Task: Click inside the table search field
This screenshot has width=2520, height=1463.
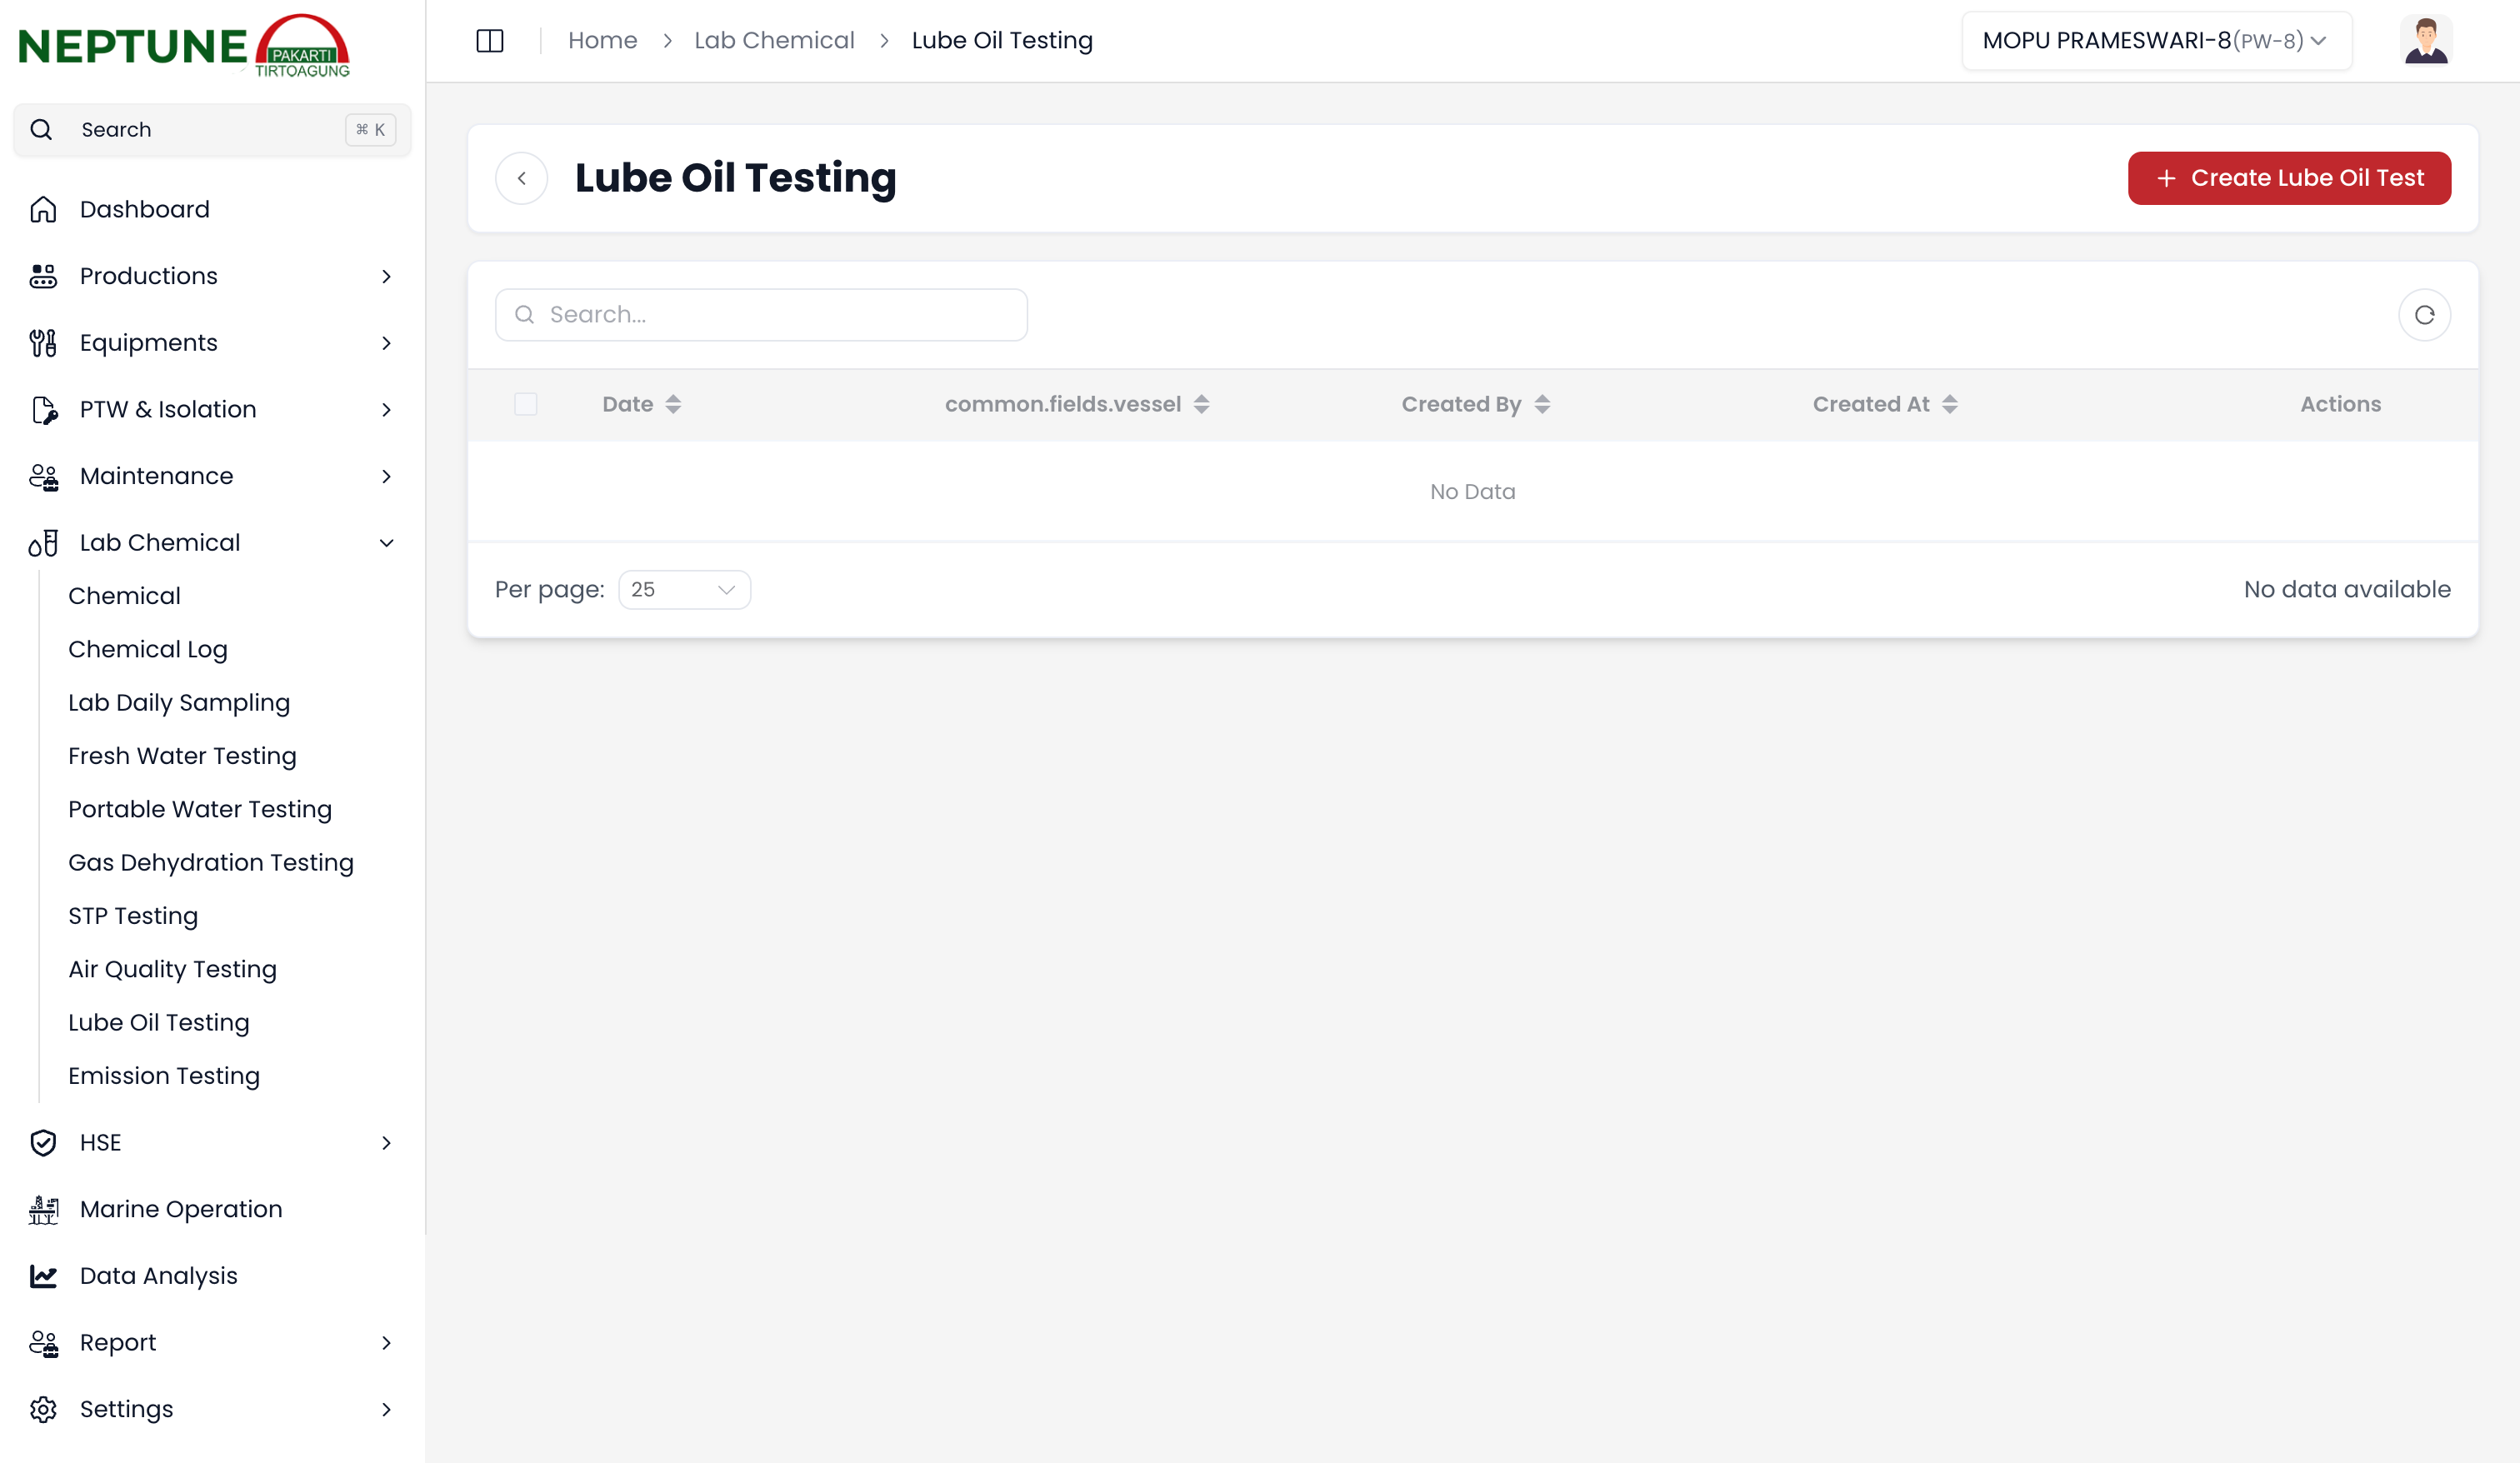Action: pyautogui.click(x=760, y=314)
